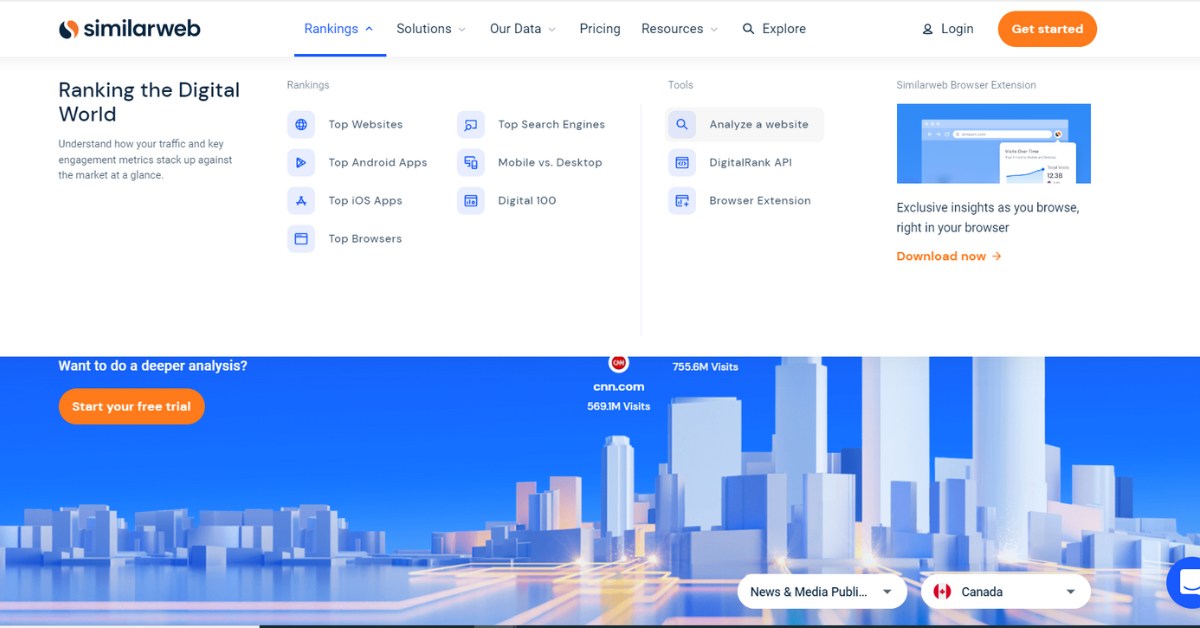The width and height of the screenshot is (1200, 628).
Task: Open the News & Media Publishers category dropdown
Action: click(822, 592)
